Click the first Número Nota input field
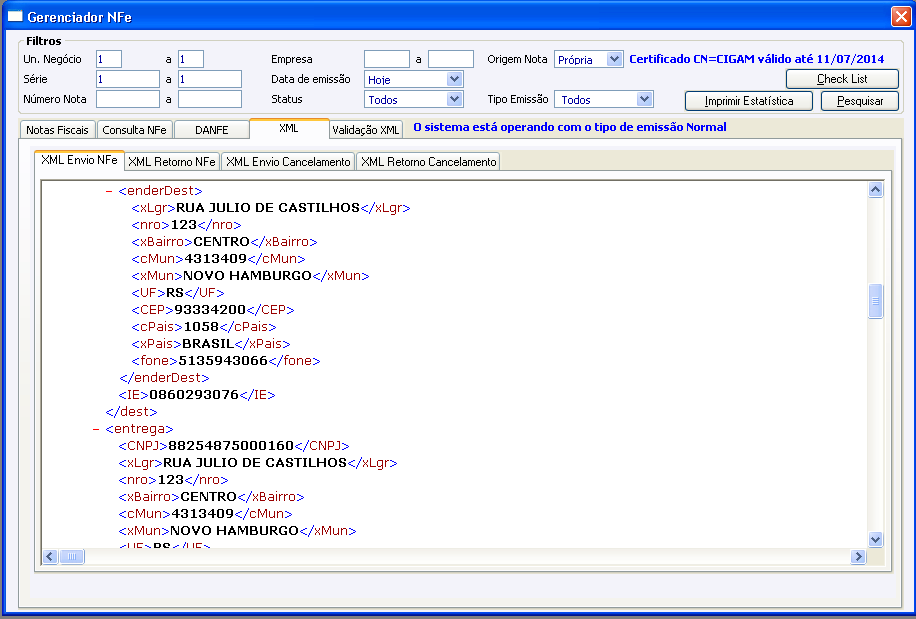Viewport: 916px width, 619px height. pos(128,99)
